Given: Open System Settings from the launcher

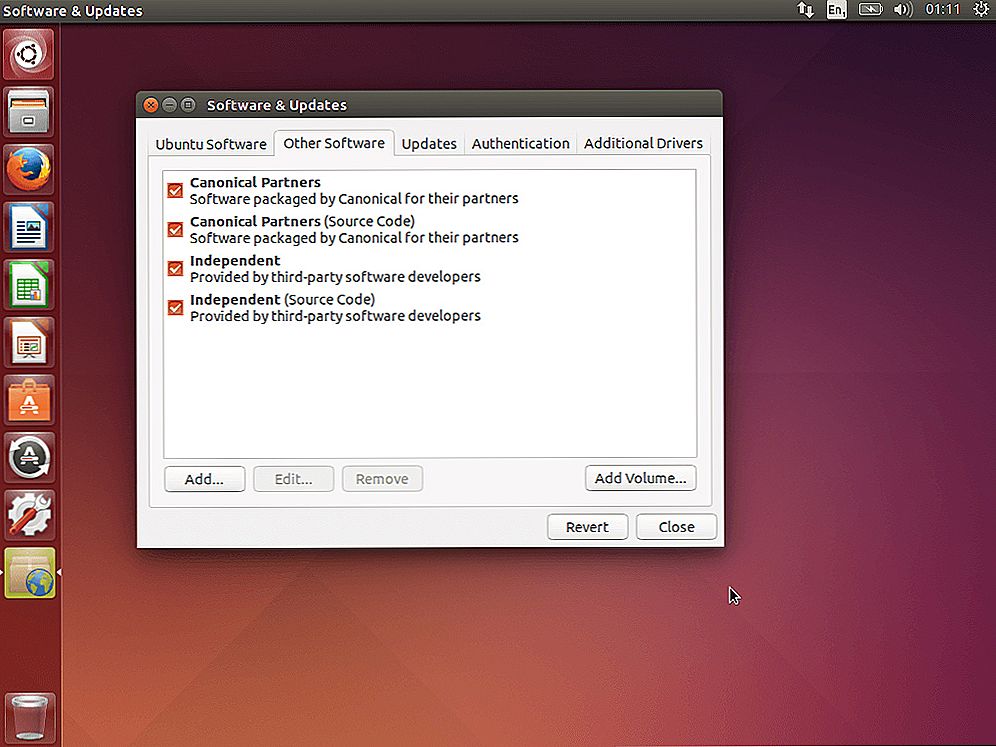Looking at the screenshot, I should click(x=29, y=515).
